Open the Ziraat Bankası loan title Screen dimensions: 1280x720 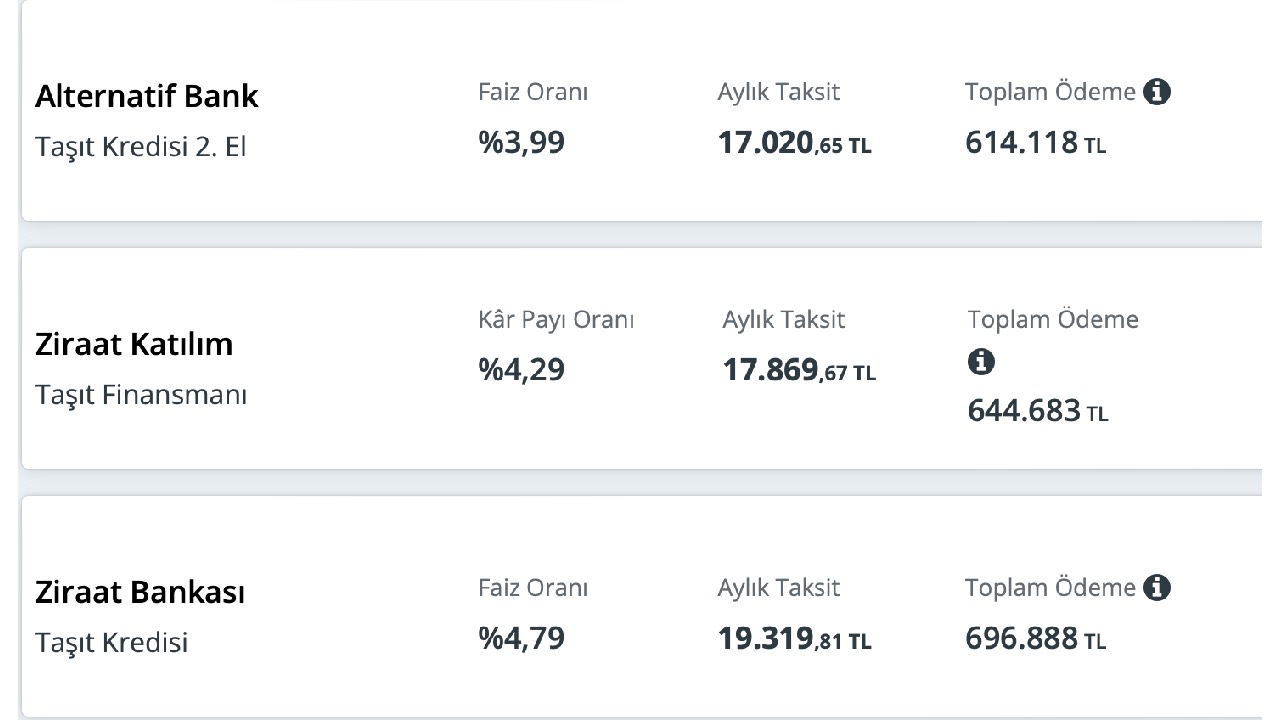coord(140,592)
